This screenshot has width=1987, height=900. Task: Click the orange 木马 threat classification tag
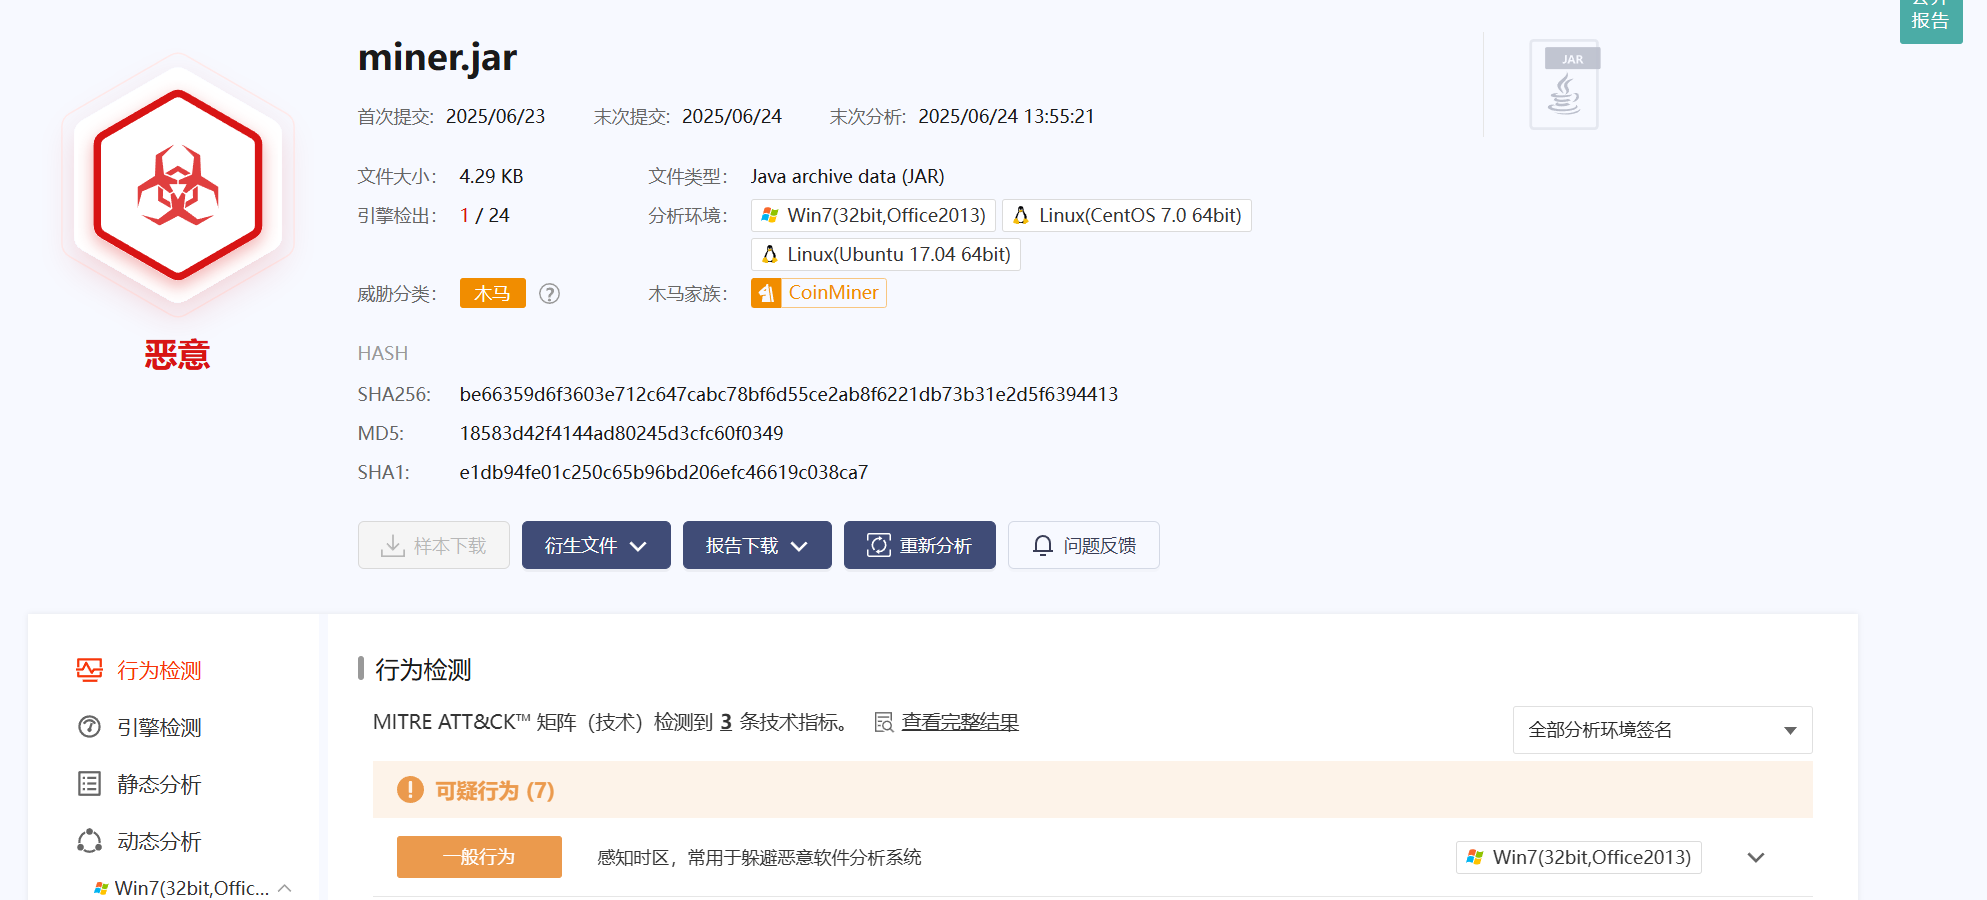[x=492, y=294]
